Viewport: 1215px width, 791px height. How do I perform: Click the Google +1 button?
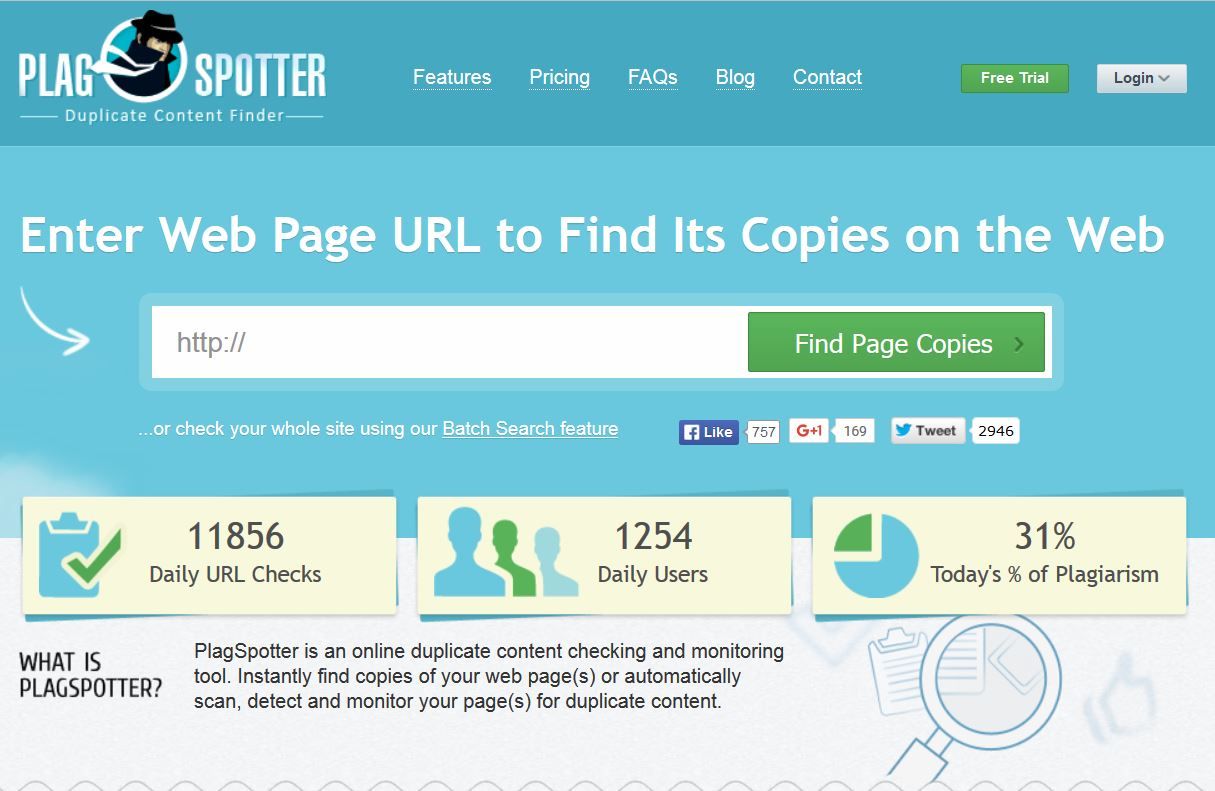pos(809,431)
